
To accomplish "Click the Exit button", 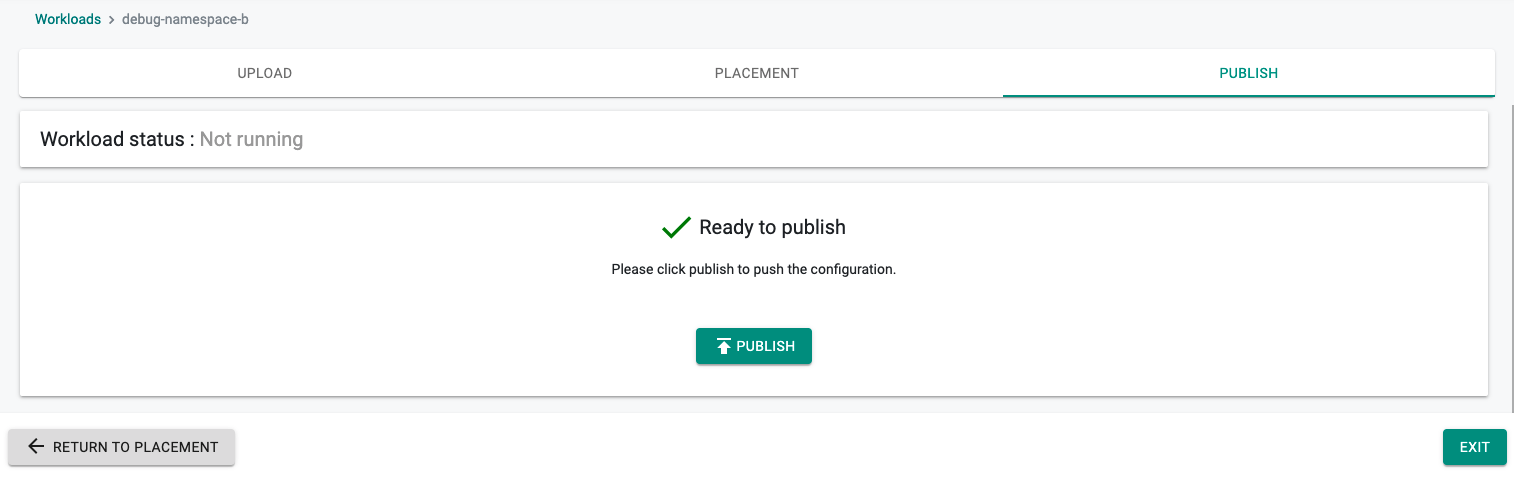I will click(x=1475, y=447).
